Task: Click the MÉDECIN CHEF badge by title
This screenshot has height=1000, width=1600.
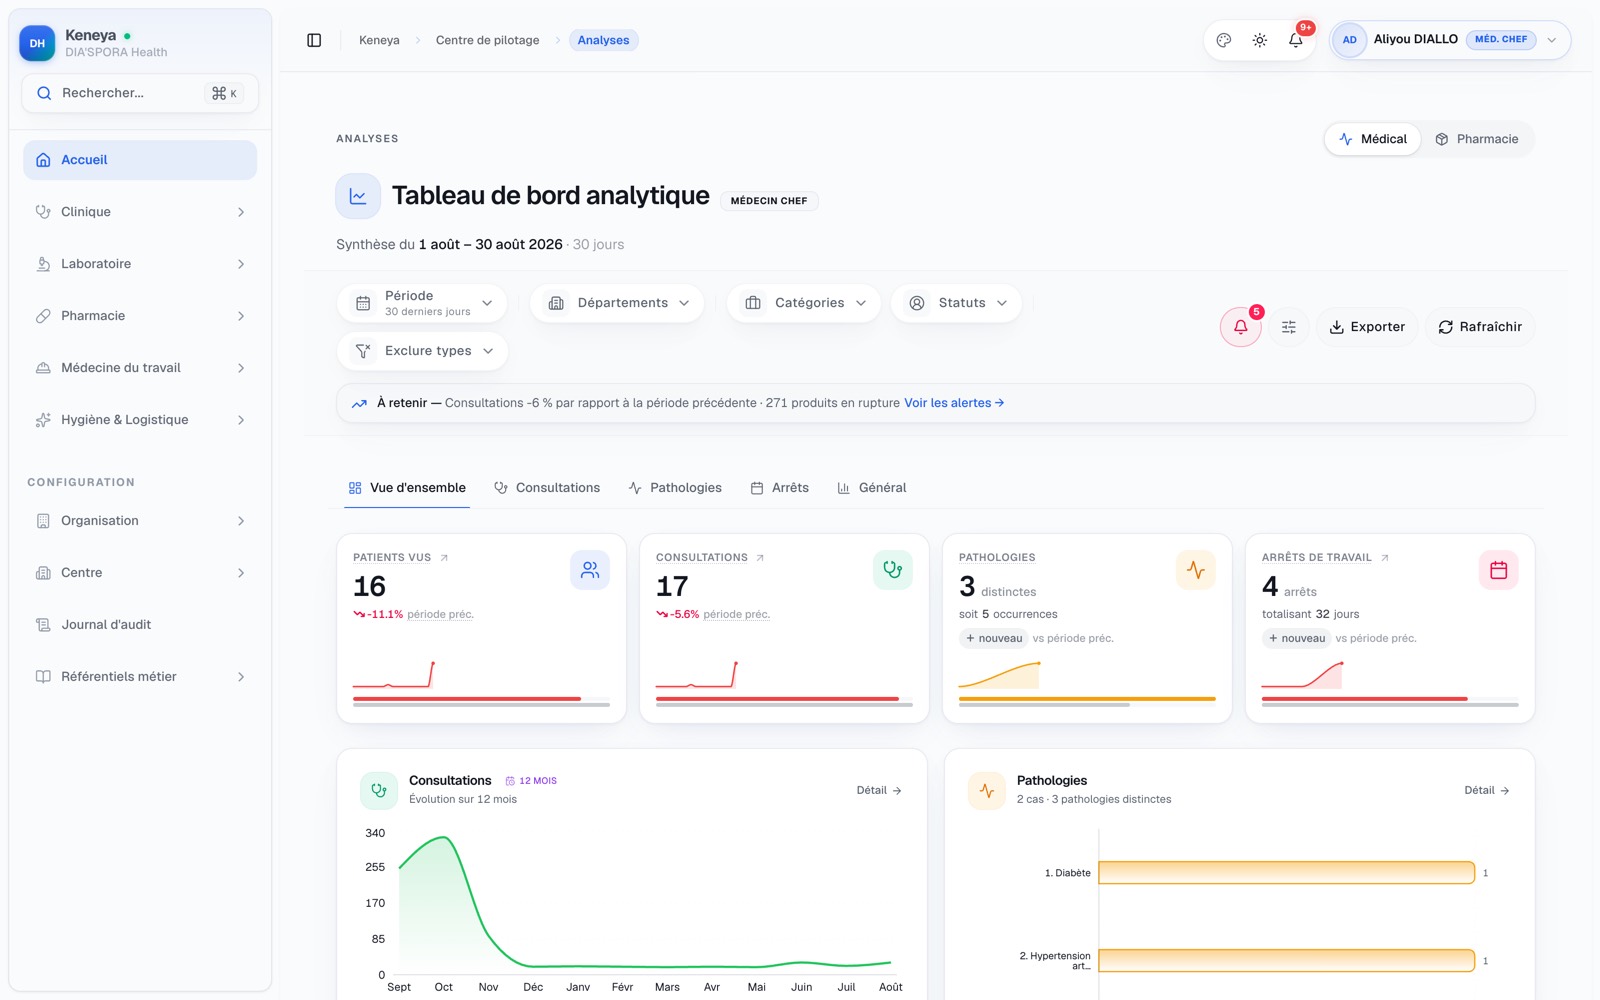Action: [769, 201]
